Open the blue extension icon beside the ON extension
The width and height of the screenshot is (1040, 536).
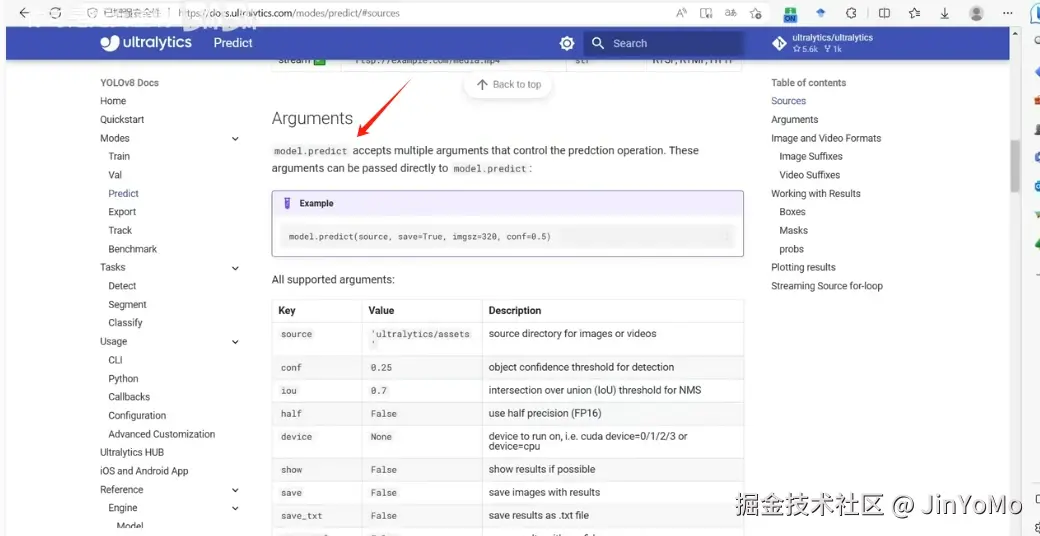pyautogui.click(x=820, y=13)
